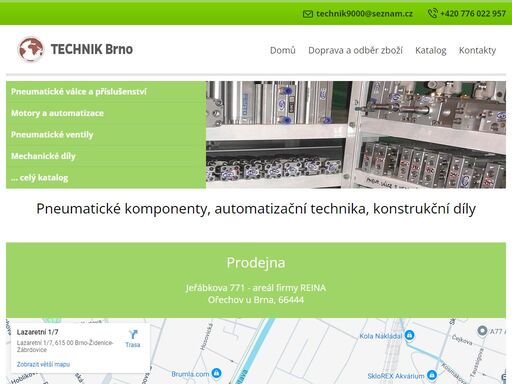Image resolution: width=512 pixels, height=384 pixels.
Task: Open Katalog in top navigation
Action: coord(431,50)
